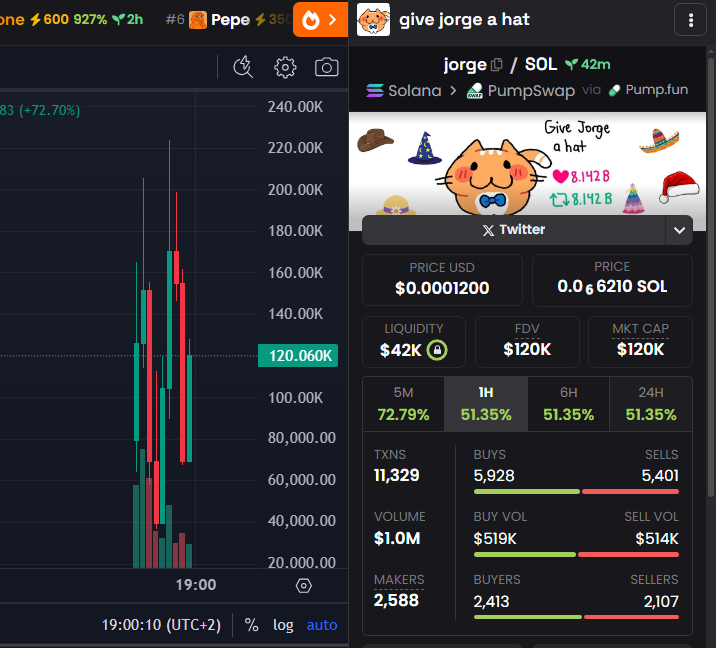Click the SELLERS 2,107 value
716x648 pixels.
point(661,601)
